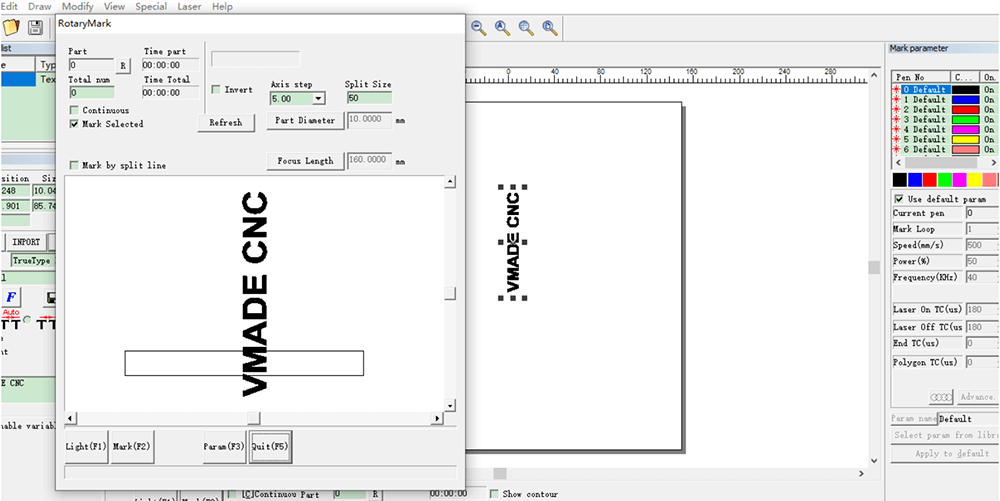Click the preview scroll up arrow

[x=450, y=182]
